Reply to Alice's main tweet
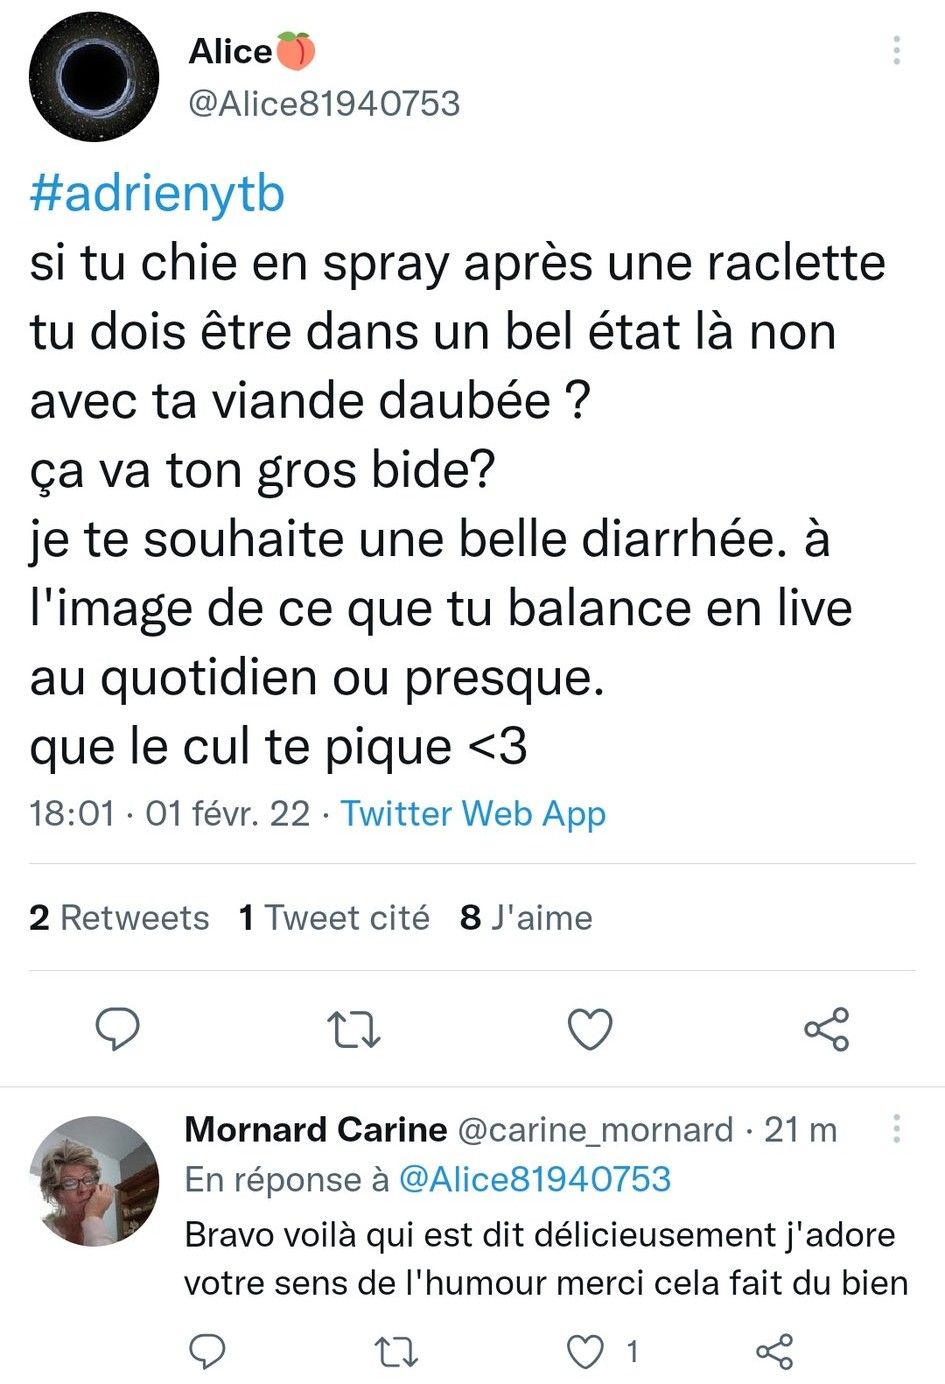This screenshot has width=945, height=1384. 117,1029
